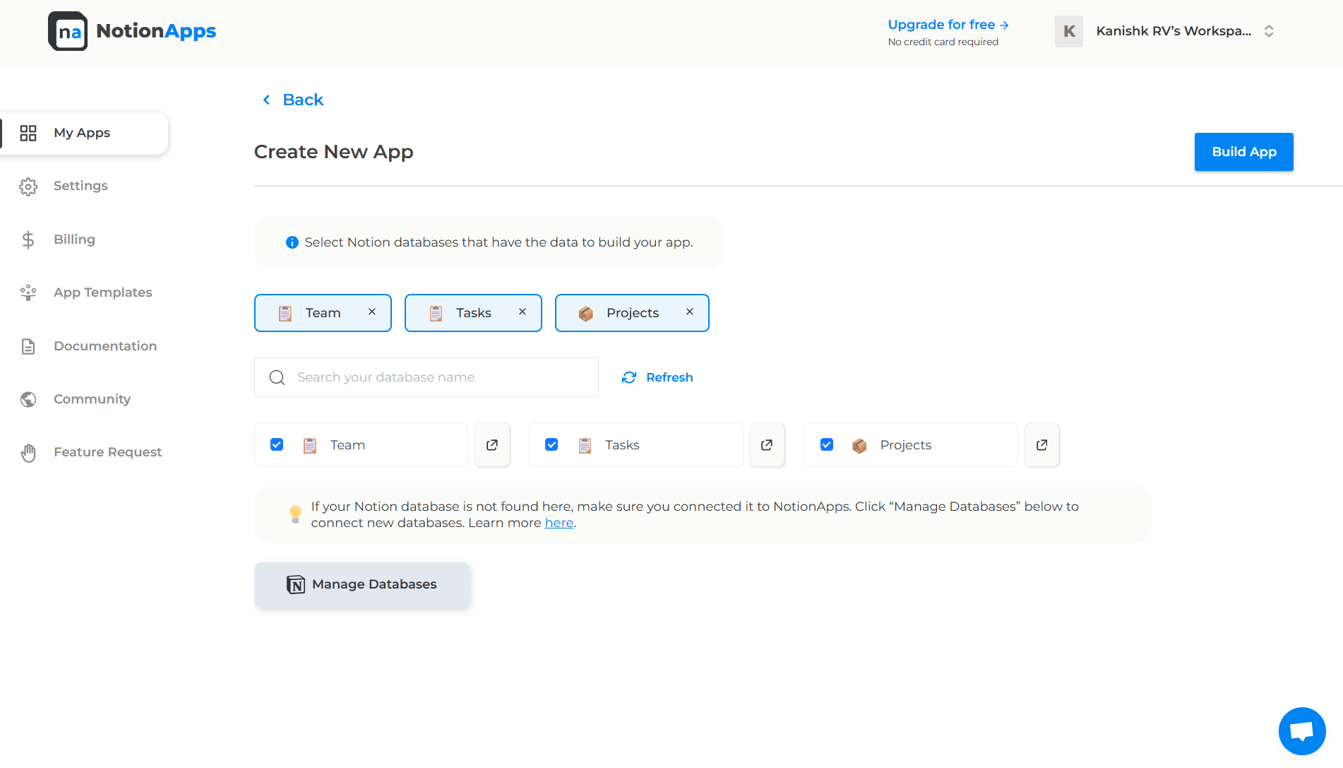This screenshot has width=1343, height=768.
Task: Focus the database name search field
Action: (x=426, y=377)
